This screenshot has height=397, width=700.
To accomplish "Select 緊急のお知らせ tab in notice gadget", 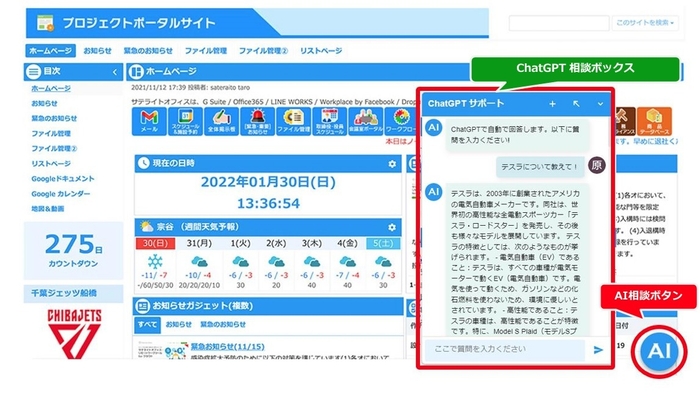I will (223, 325).
